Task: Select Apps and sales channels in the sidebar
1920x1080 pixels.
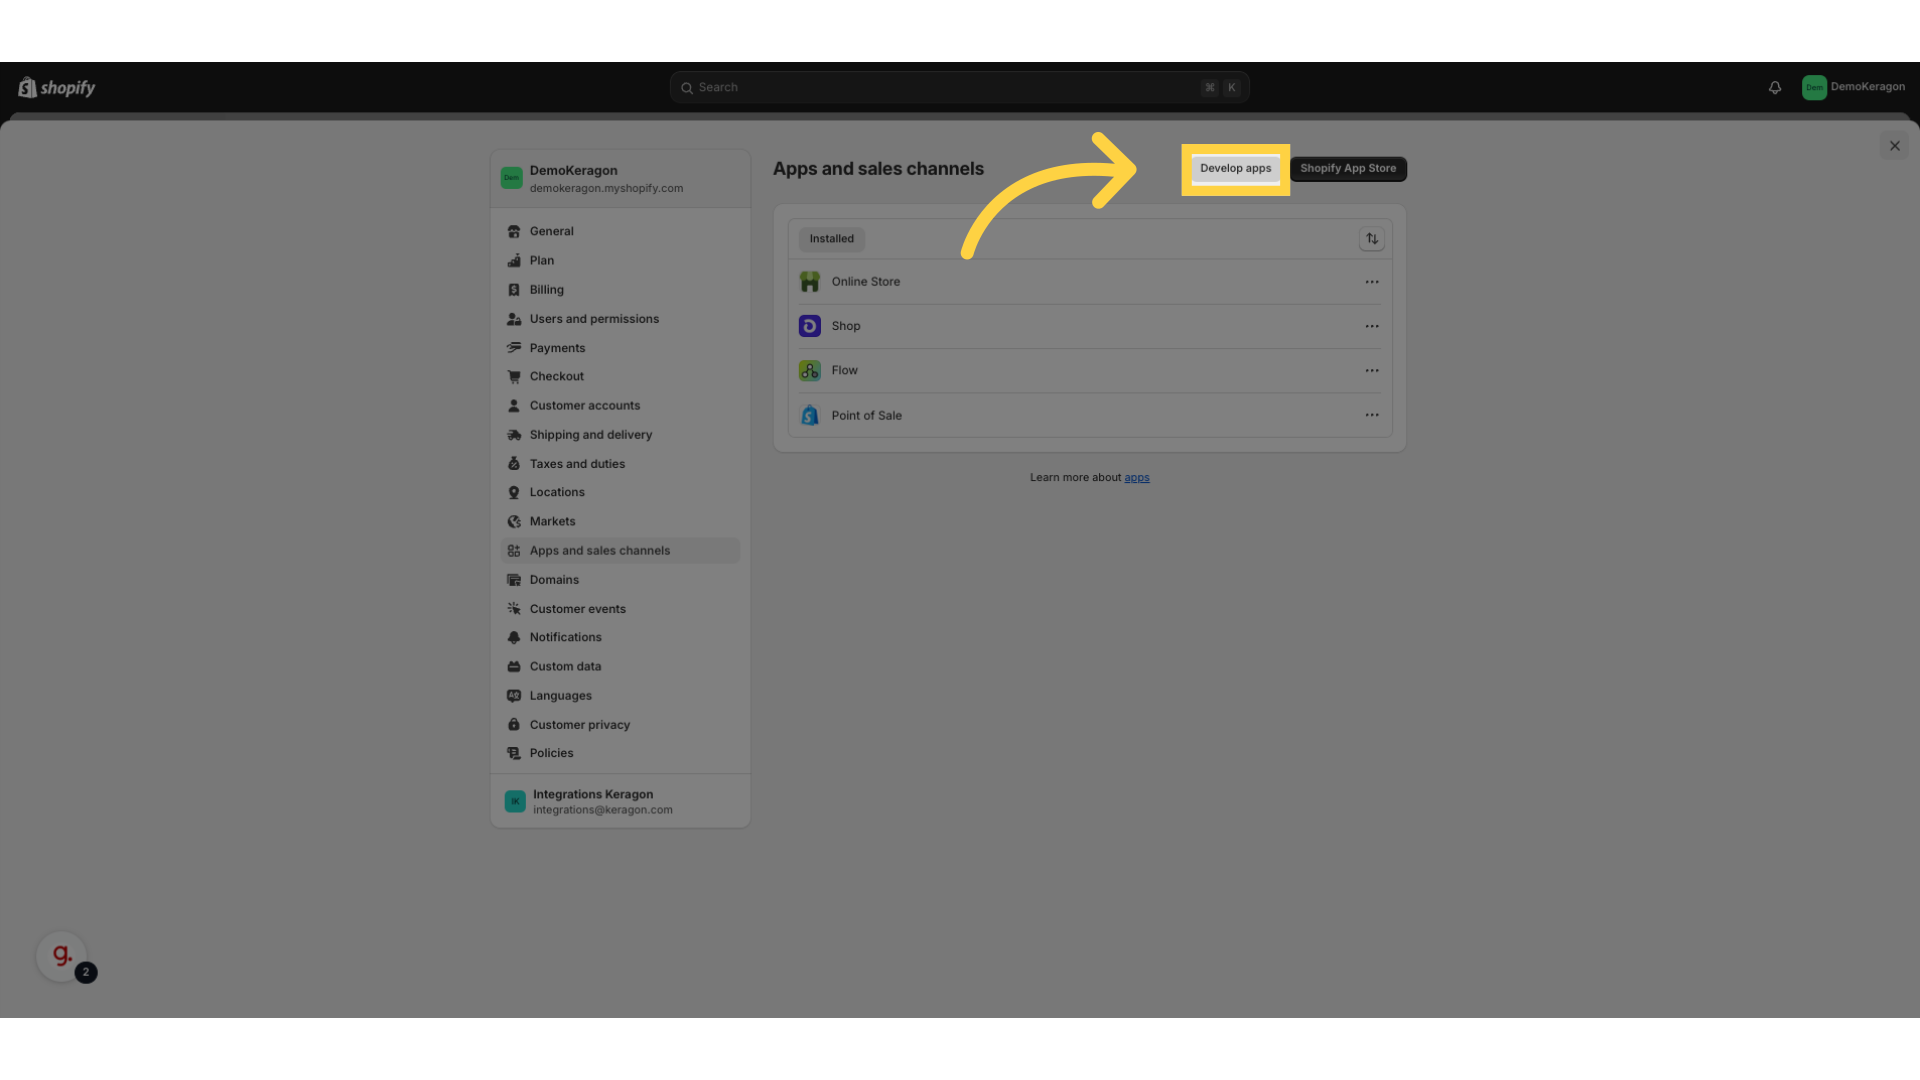Action: (x=620, y=551)
